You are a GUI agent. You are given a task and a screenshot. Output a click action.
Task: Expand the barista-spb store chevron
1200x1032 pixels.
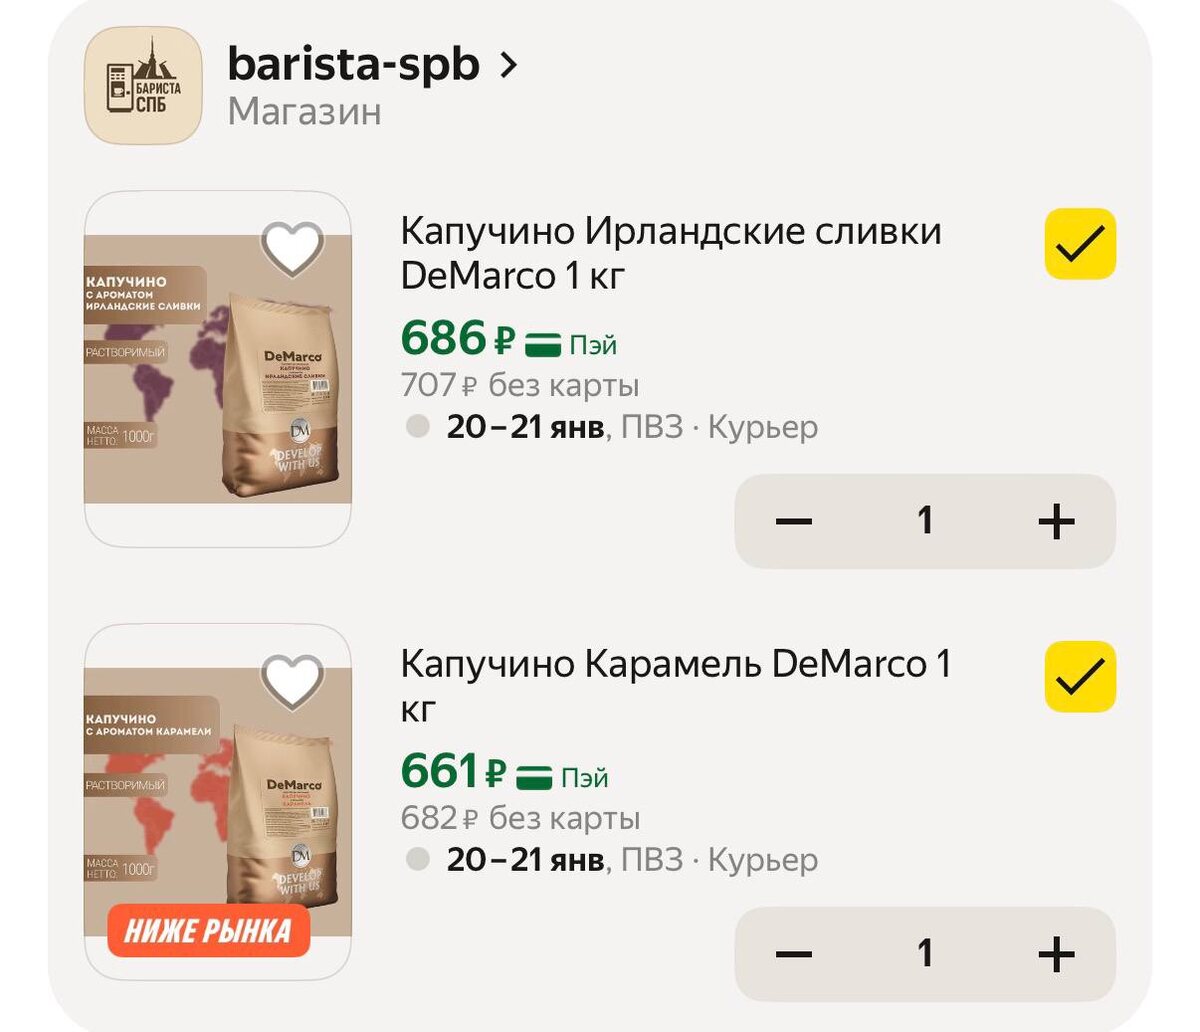(509, 66)
